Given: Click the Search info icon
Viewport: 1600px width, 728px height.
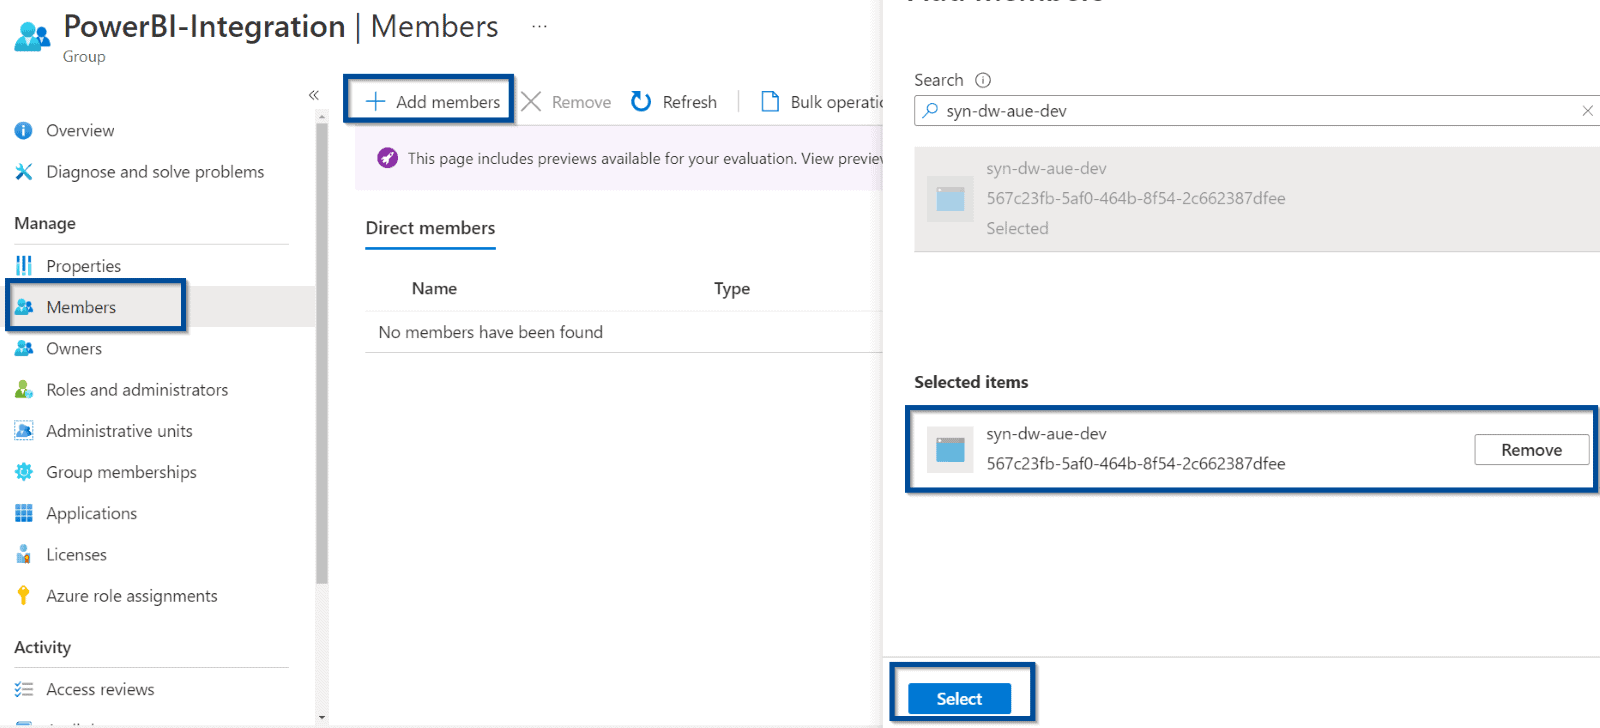Looking at the screenshot, I should (x=983, y=80).
